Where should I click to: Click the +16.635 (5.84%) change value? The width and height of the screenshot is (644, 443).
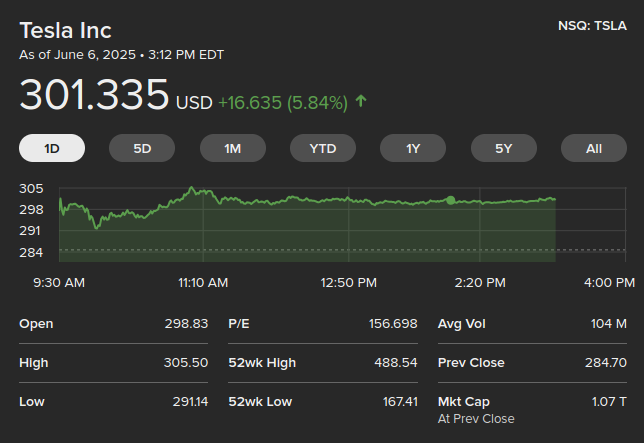click(x=283, y=103)
